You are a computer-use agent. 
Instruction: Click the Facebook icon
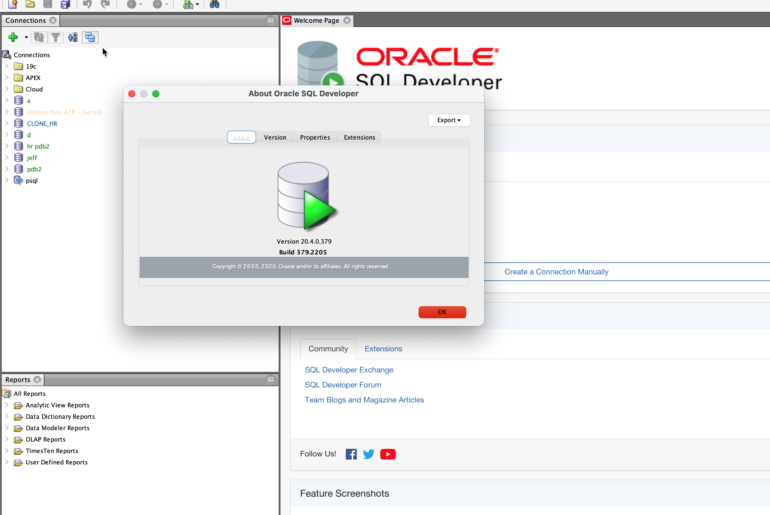click(351, 454)
